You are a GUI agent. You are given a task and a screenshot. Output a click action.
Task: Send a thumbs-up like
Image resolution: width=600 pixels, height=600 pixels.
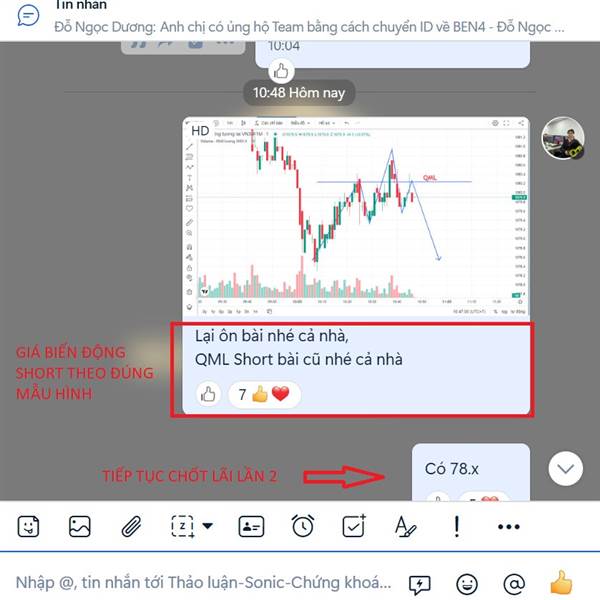[561, 583]
